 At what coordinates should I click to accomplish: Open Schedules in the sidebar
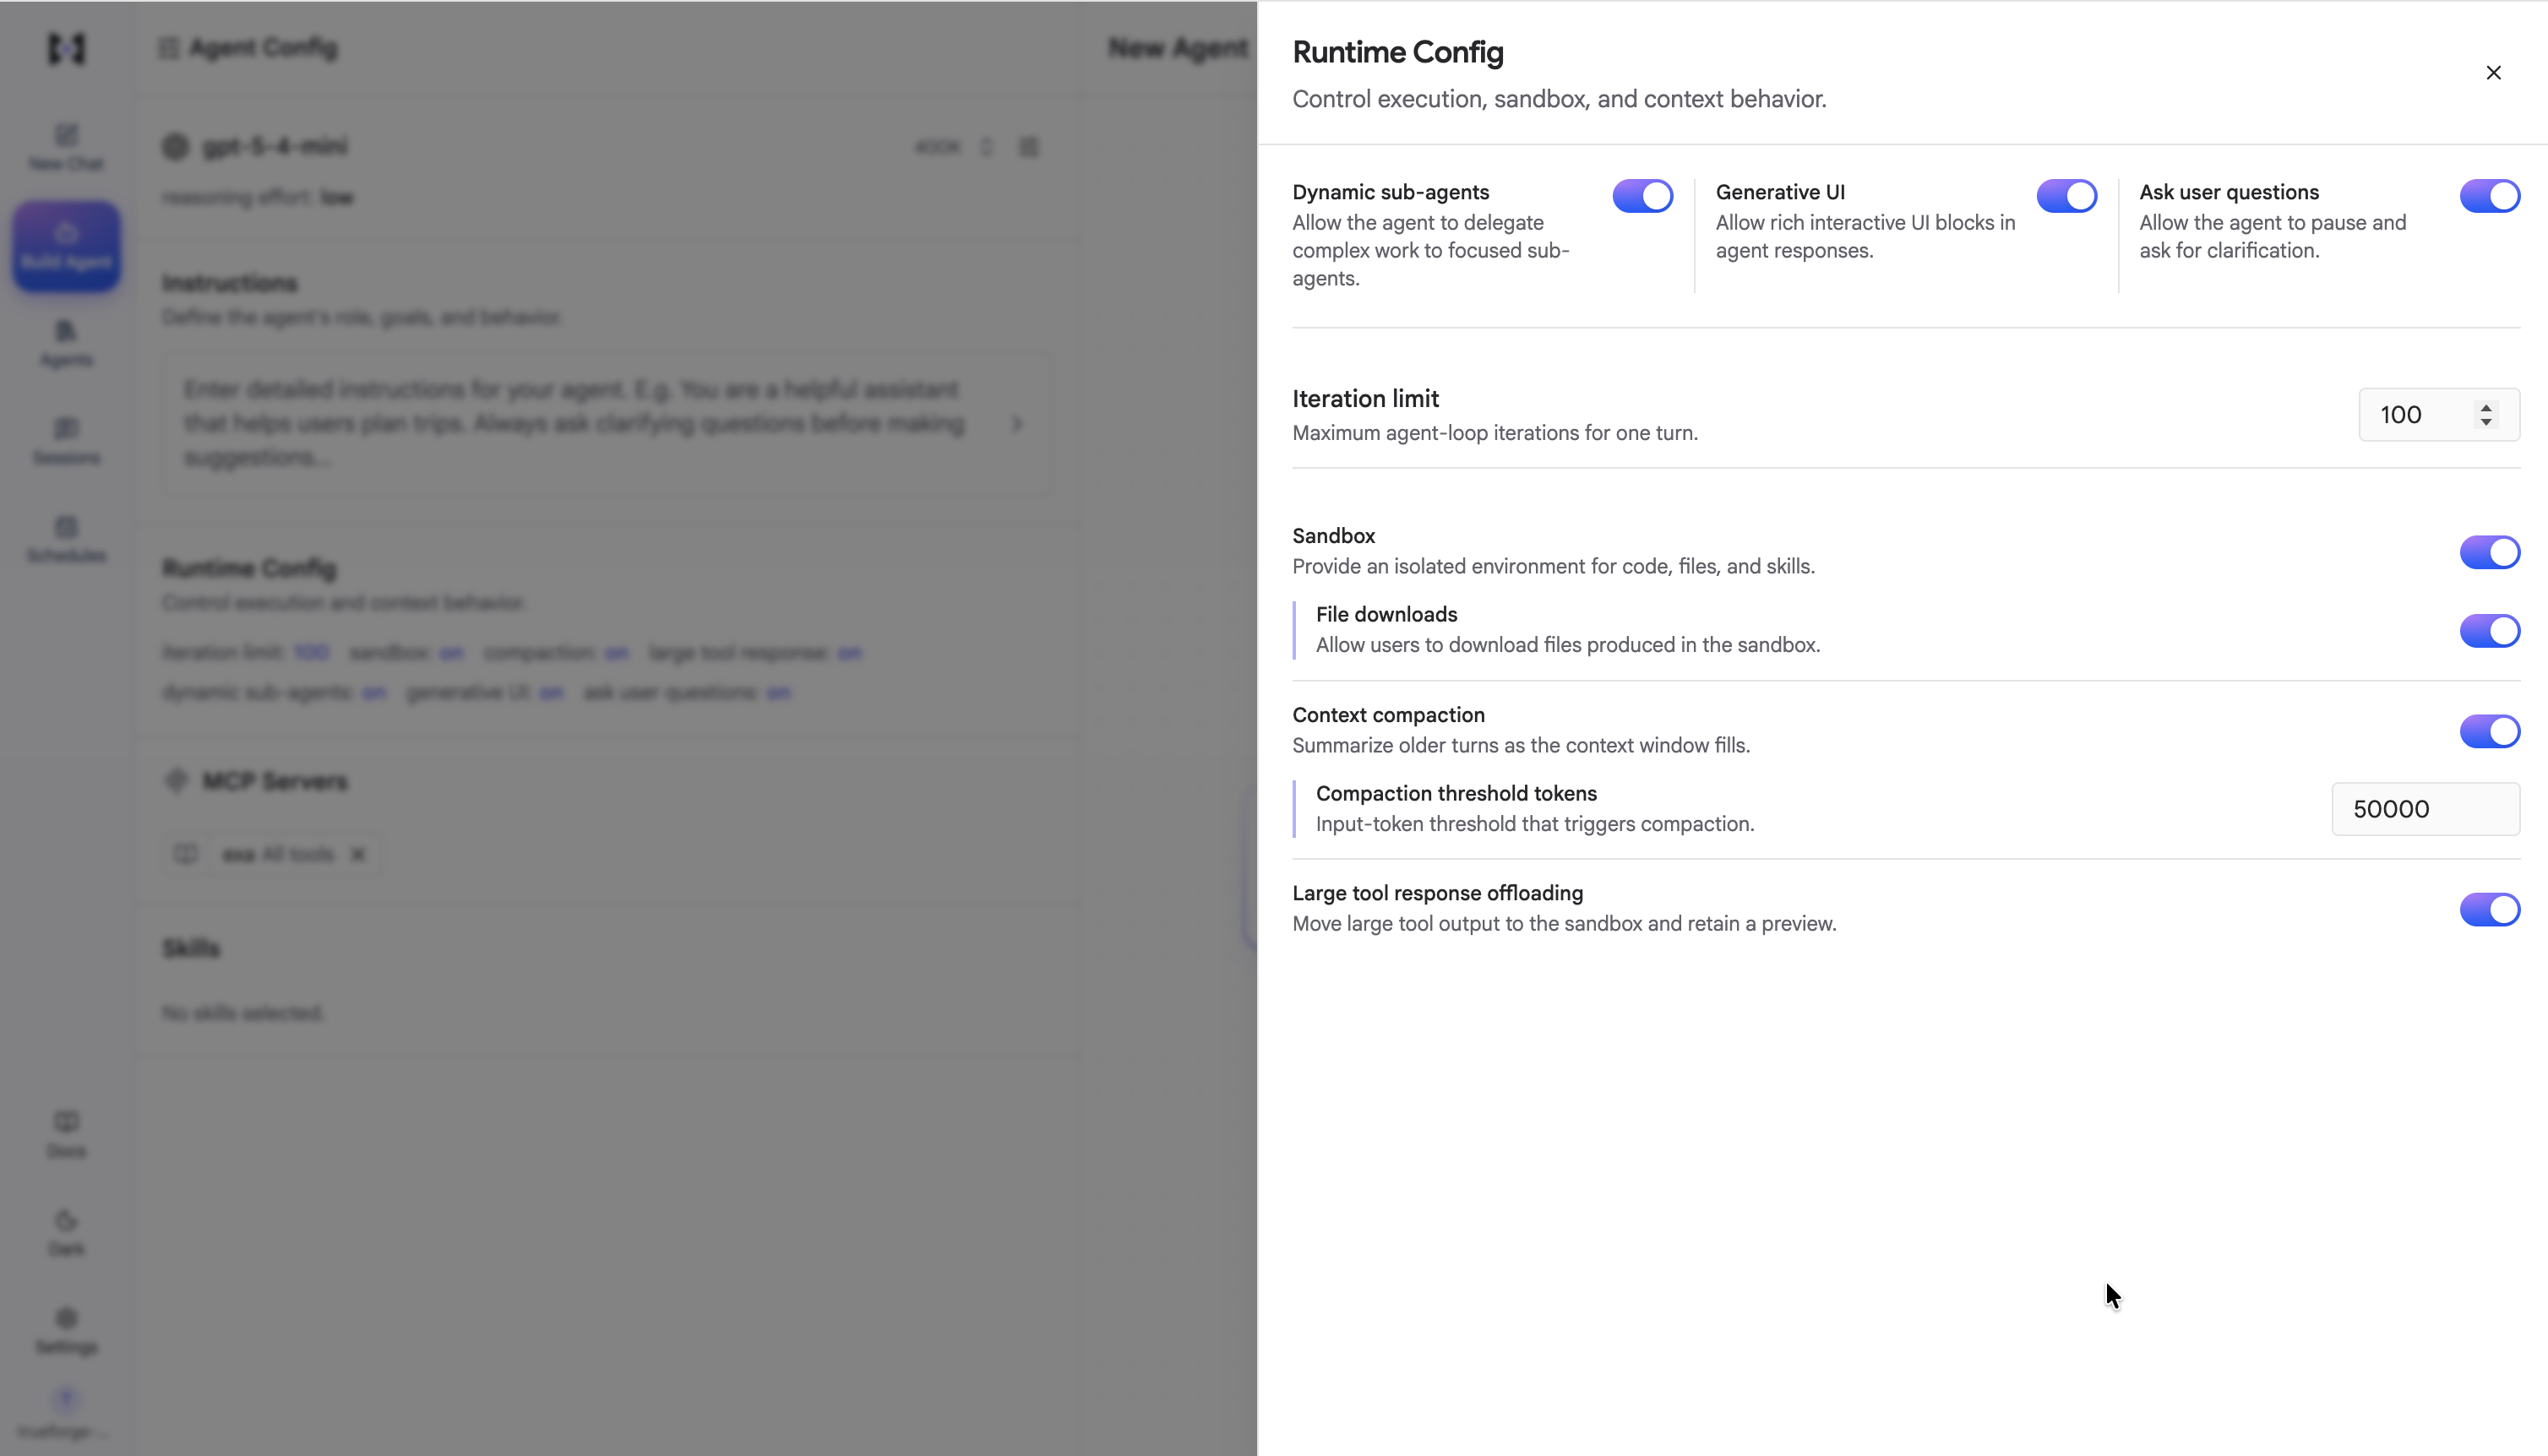66,540
